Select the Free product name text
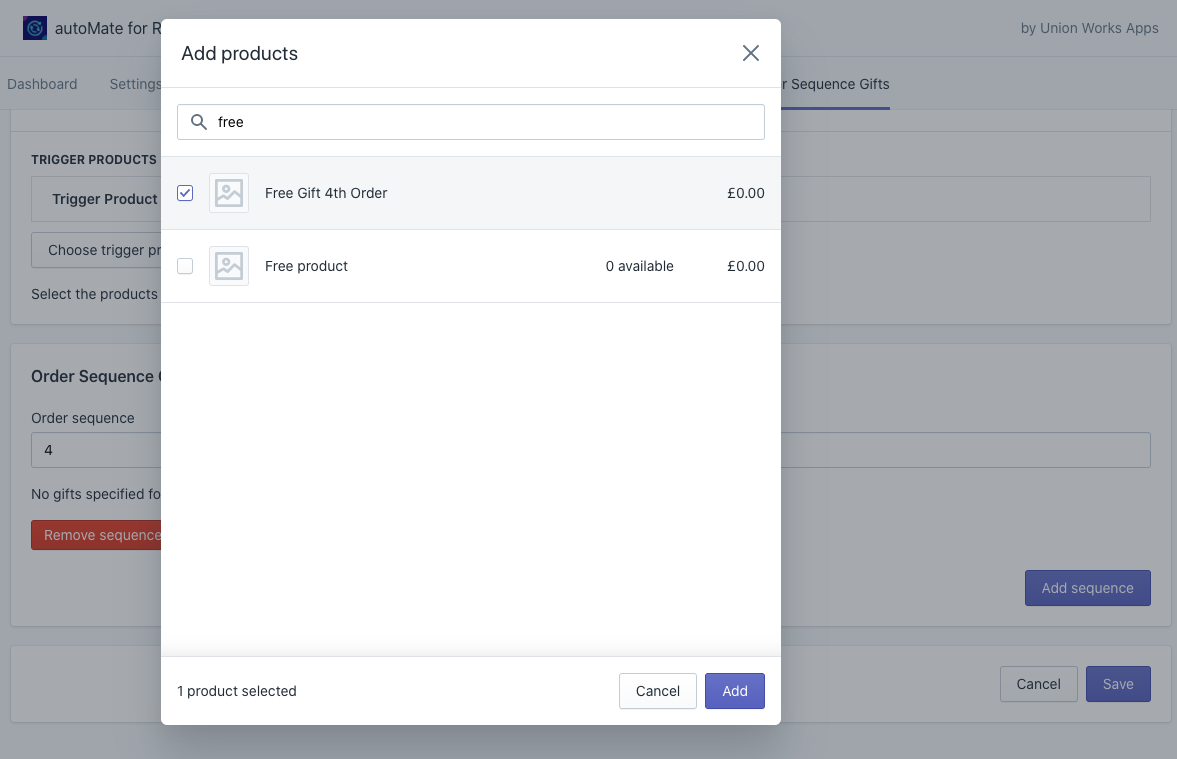Viewport: 1177px width, 759px height. pos(306,266)
